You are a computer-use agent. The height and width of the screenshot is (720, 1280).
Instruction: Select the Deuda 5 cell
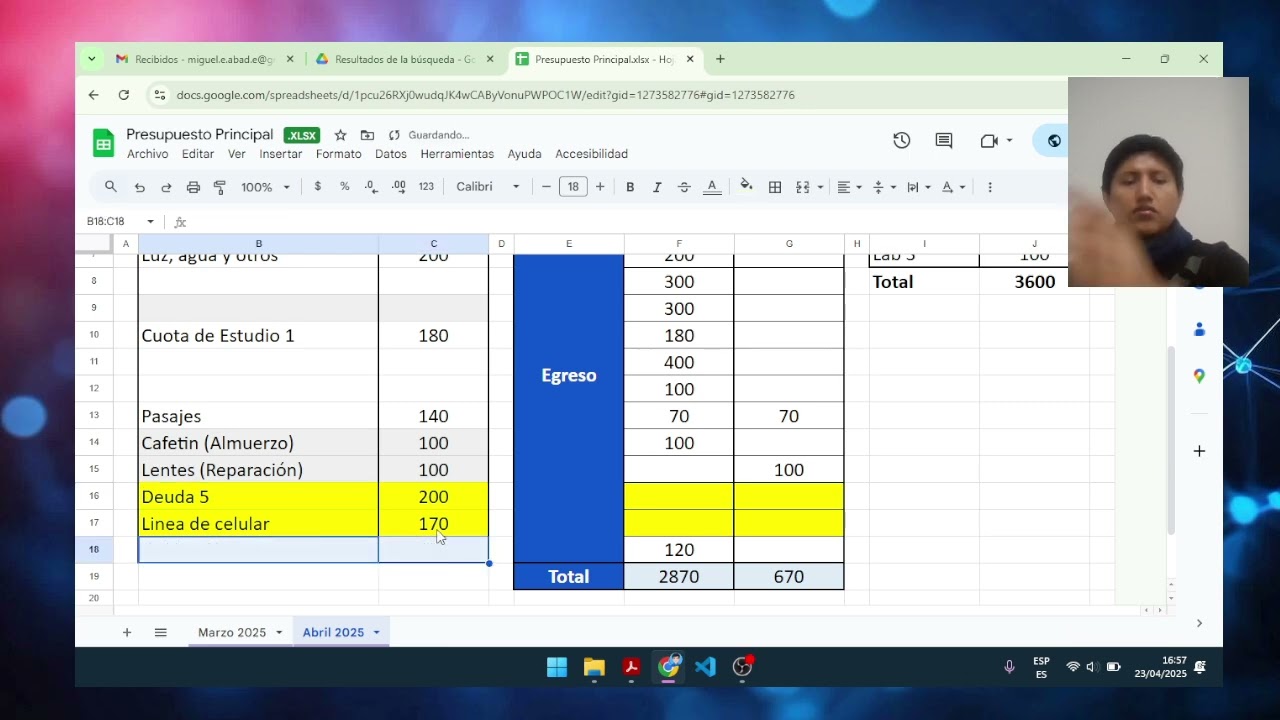[258, 497]
